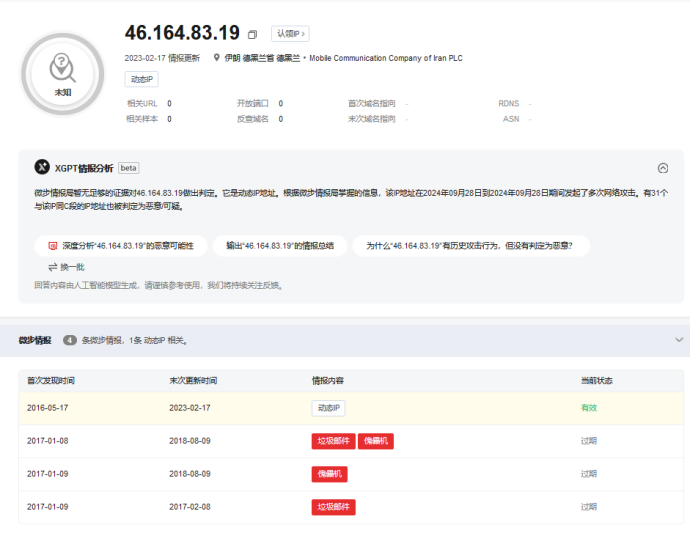This screenshot has height=534, width=691.
Task: Expand the 微步情报 section chevron
Action: [679, 340]
